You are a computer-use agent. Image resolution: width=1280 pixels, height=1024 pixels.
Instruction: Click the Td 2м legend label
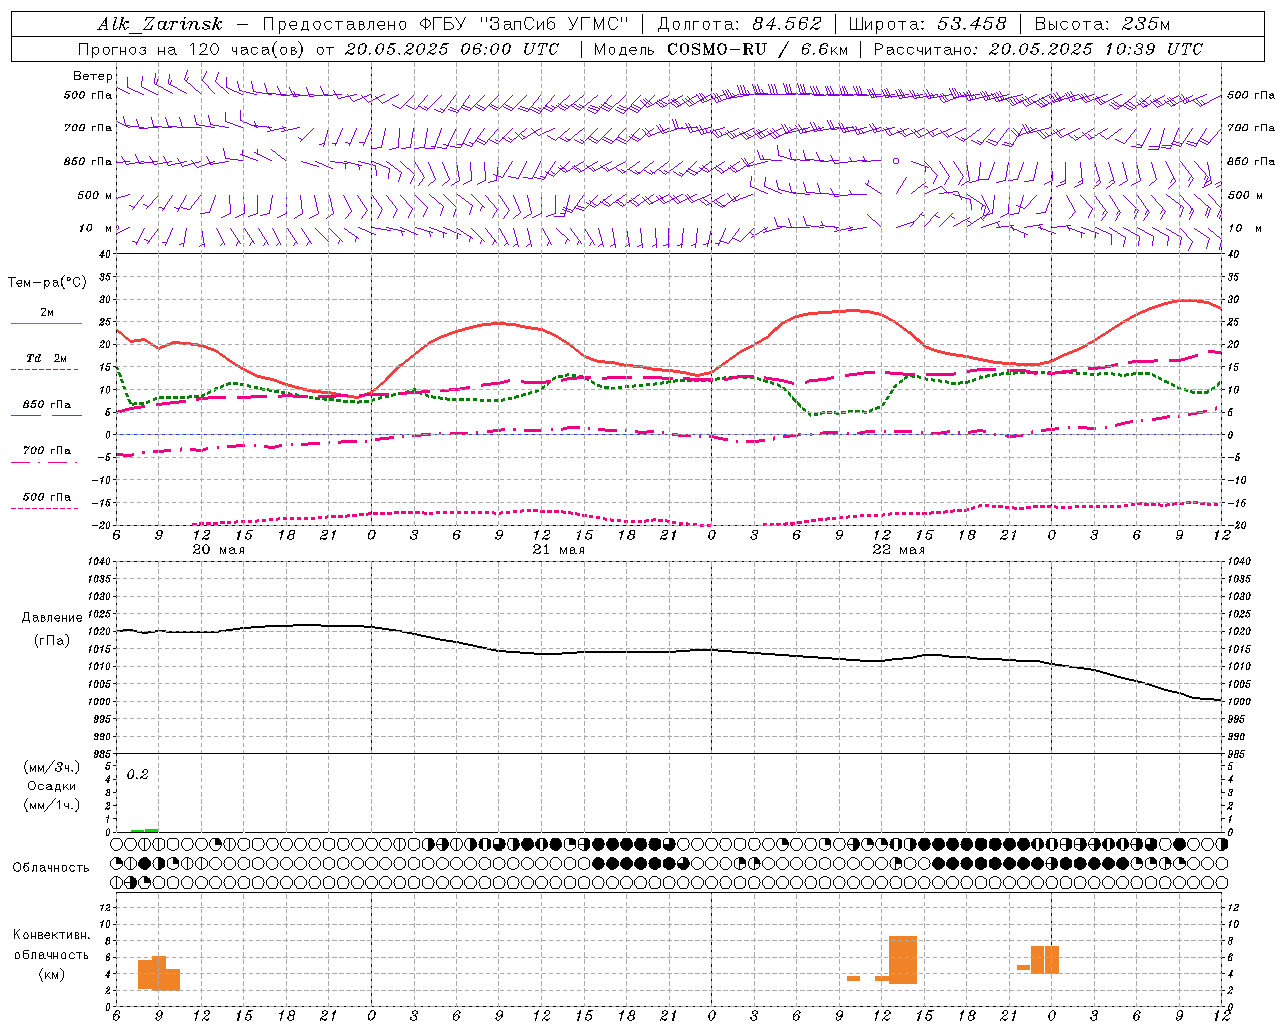pyautogui.click(x=47, y=358)
